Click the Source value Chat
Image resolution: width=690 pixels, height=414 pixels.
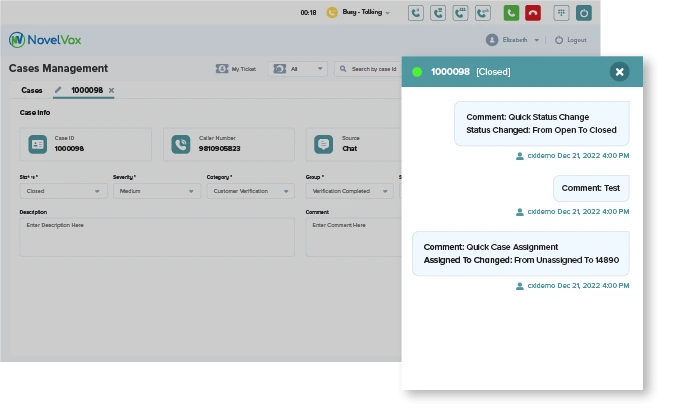point(349,149)
